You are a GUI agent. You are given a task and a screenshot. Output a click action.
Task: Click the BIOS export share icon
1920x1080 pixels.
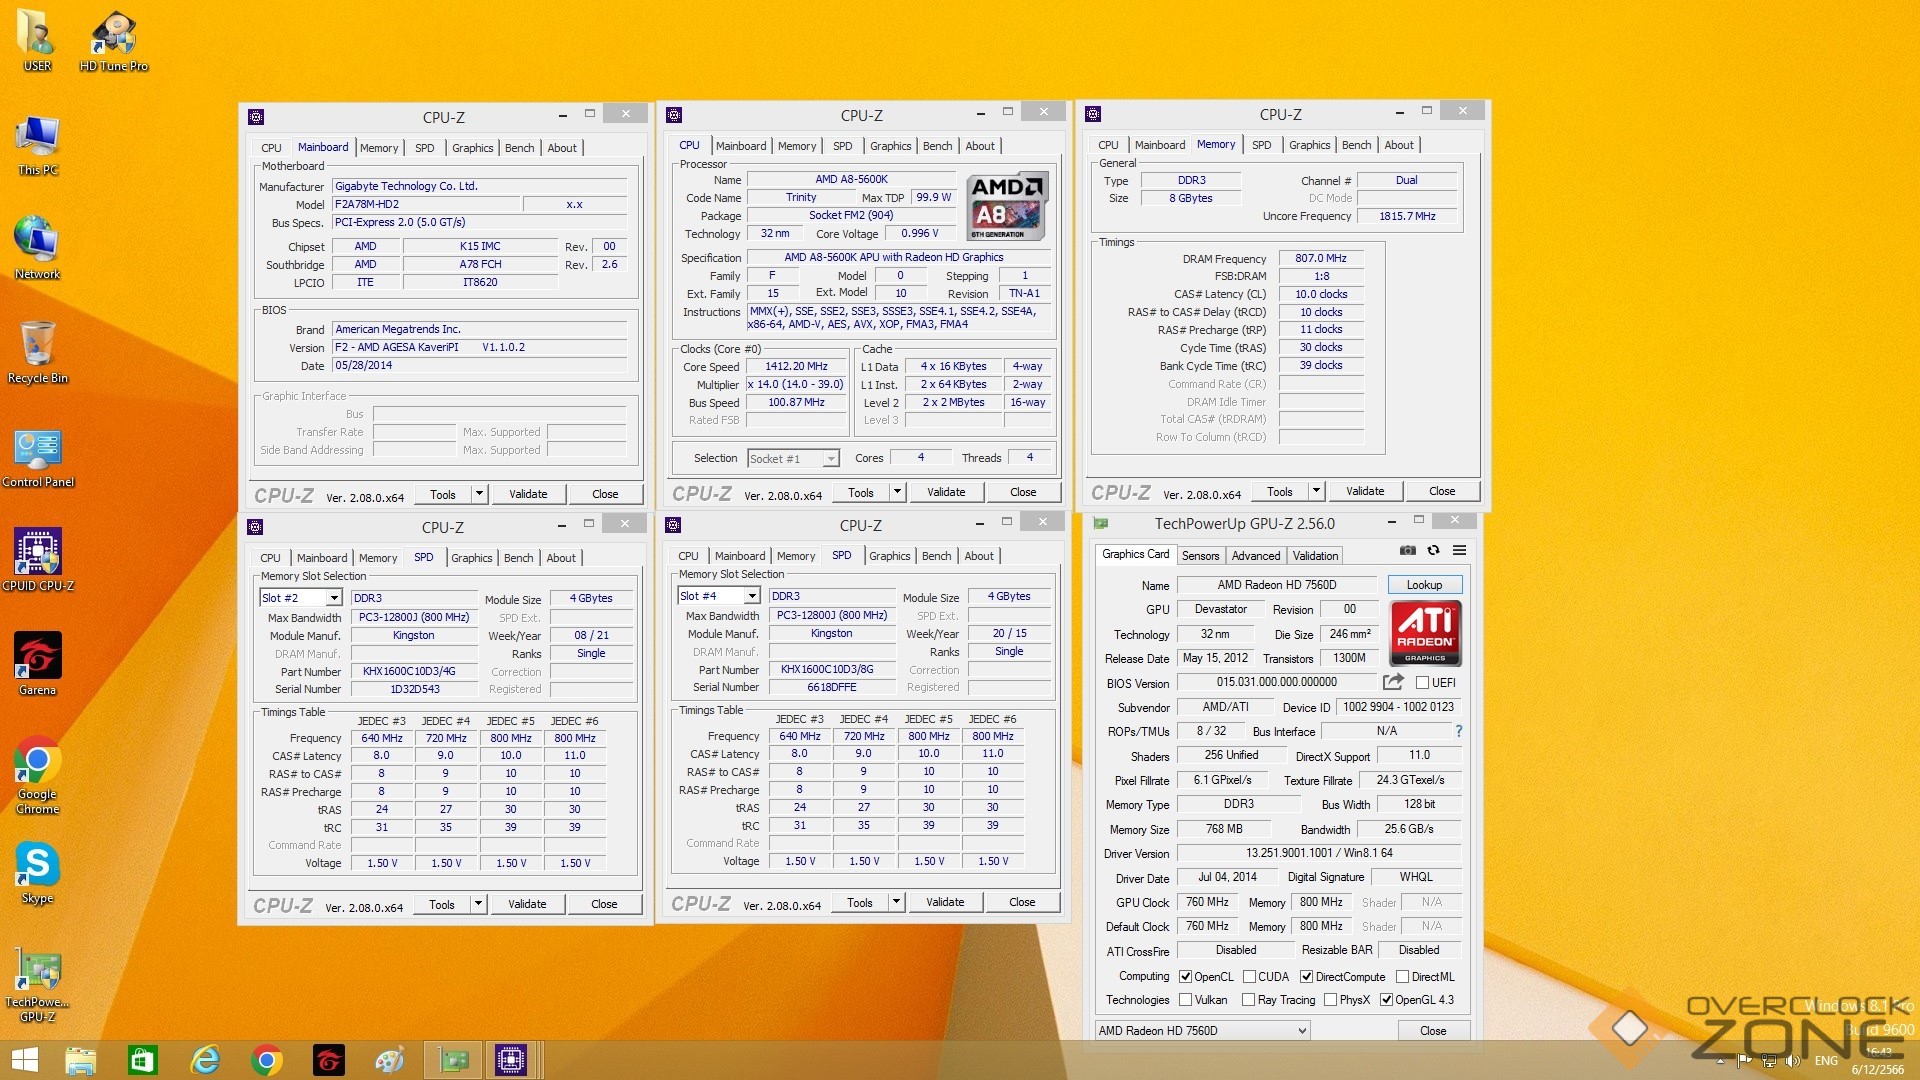[1392, 682]
